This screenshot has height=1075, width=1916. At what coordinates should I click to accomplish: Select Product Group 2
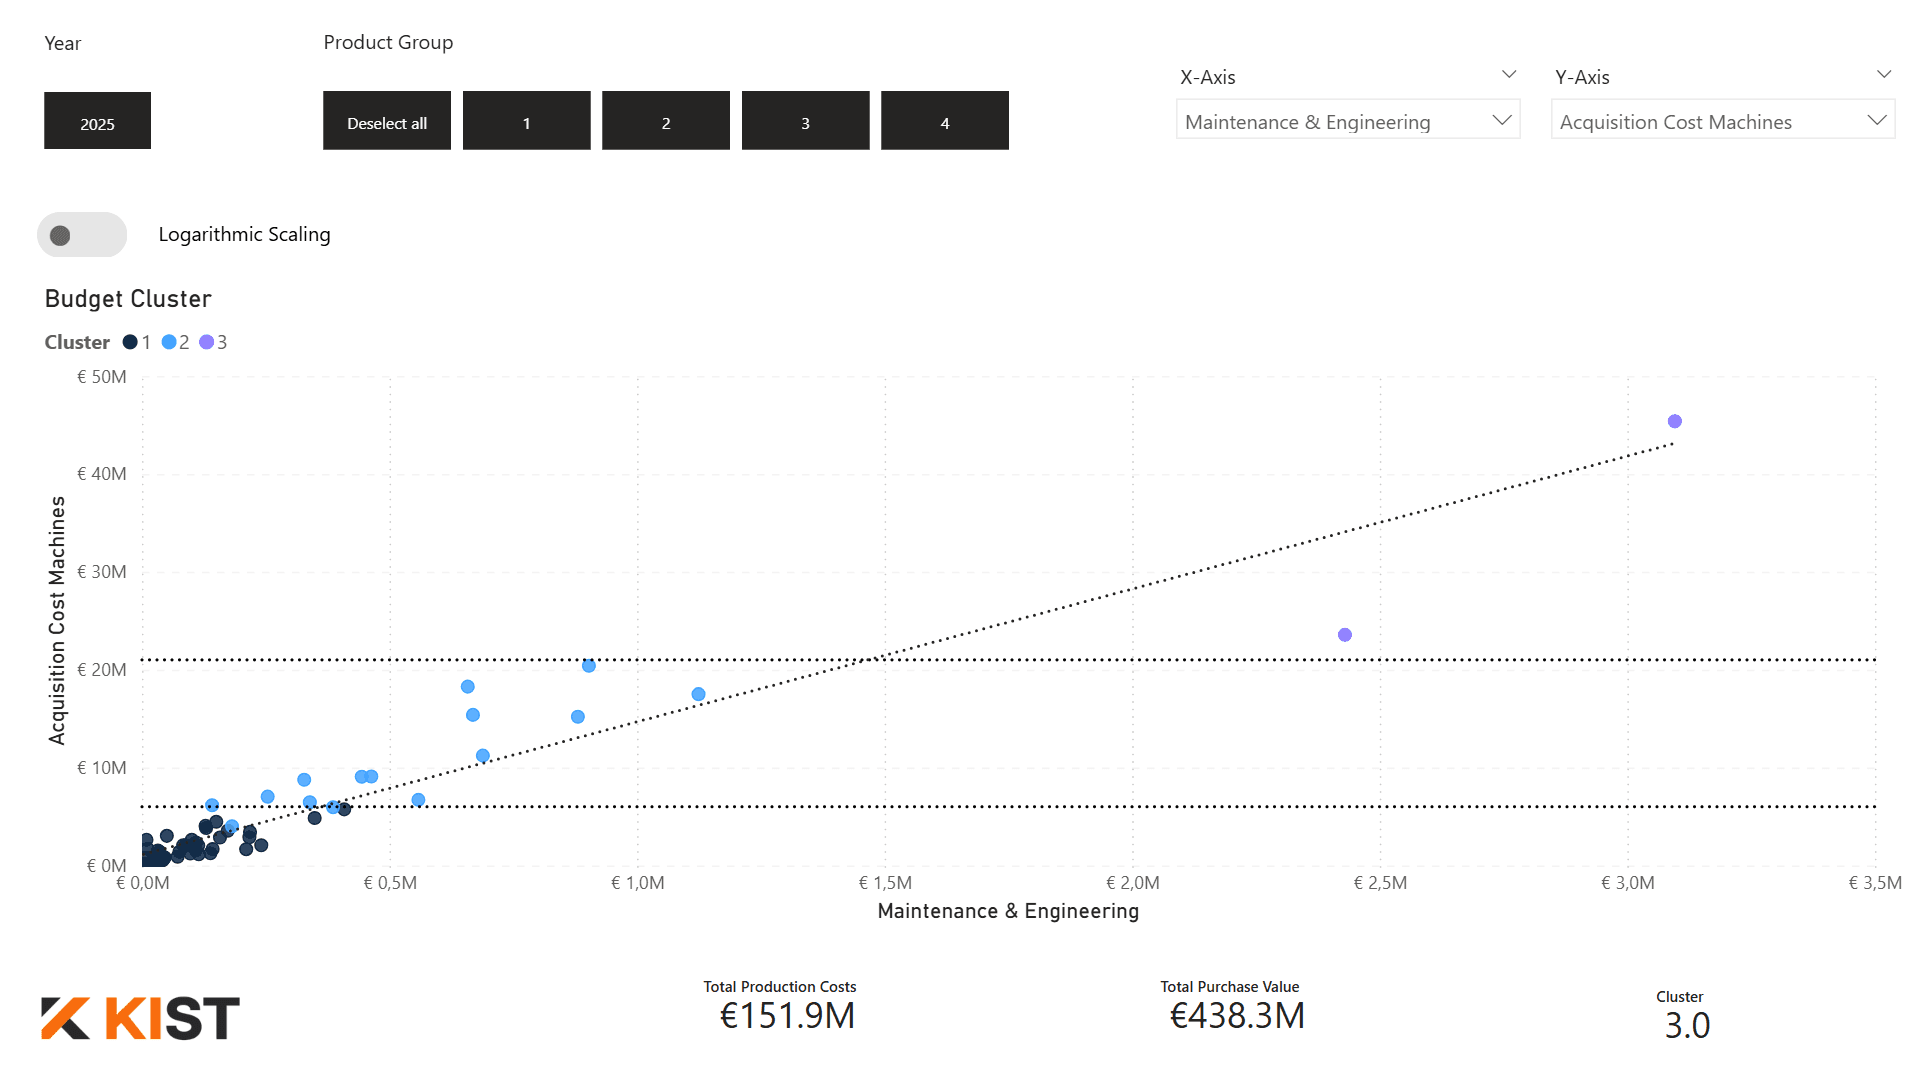(x=665, y=121)
